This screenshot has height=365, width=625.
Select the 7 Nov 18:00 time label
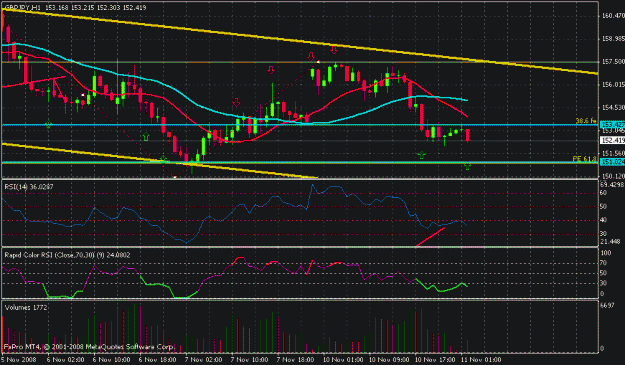point(296,359)
